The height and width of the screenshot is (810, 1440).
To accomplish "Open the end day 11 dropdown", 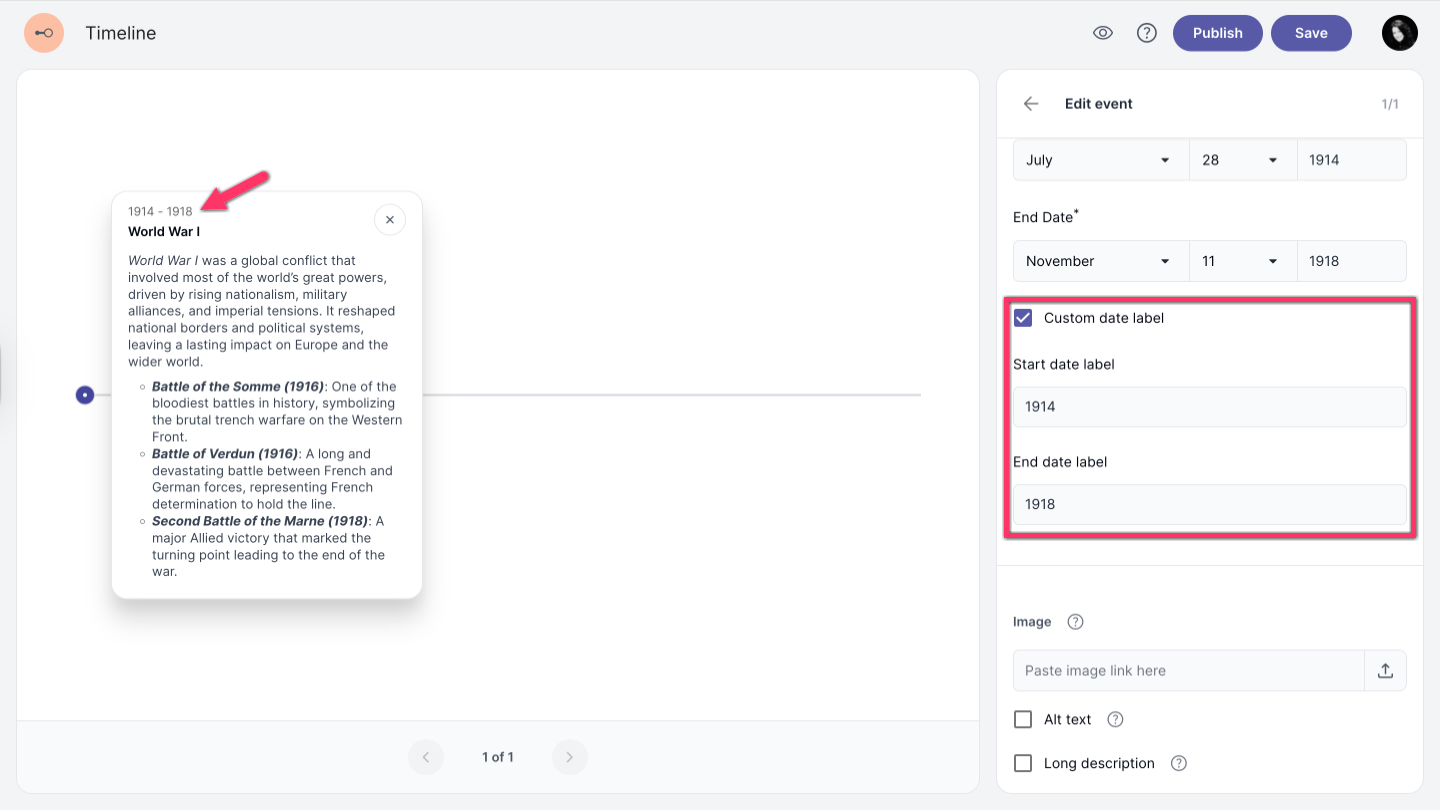I will (x=1242, y=261).
